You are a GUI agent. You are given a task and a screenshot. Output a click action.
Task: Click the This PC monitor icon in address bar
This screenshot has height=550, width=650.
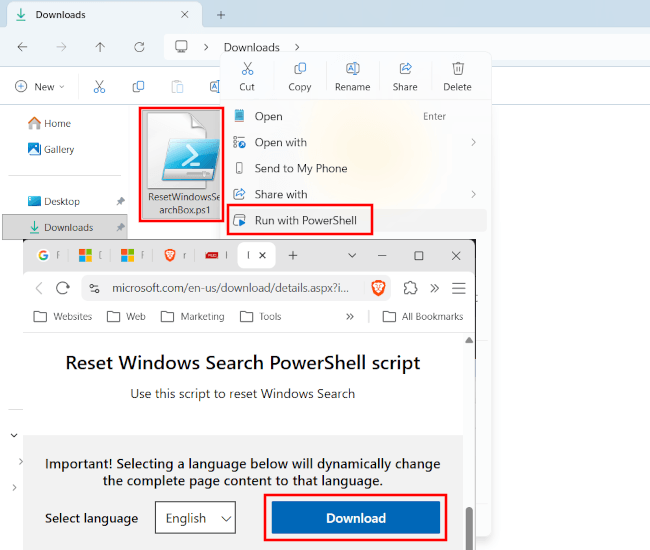[181, 46]
